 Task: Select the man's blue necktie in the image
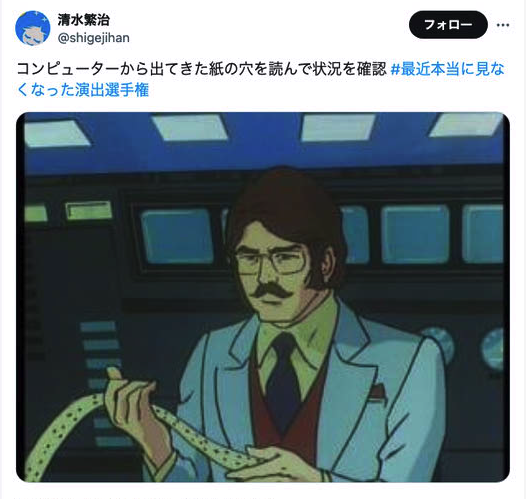coord(284,381)
